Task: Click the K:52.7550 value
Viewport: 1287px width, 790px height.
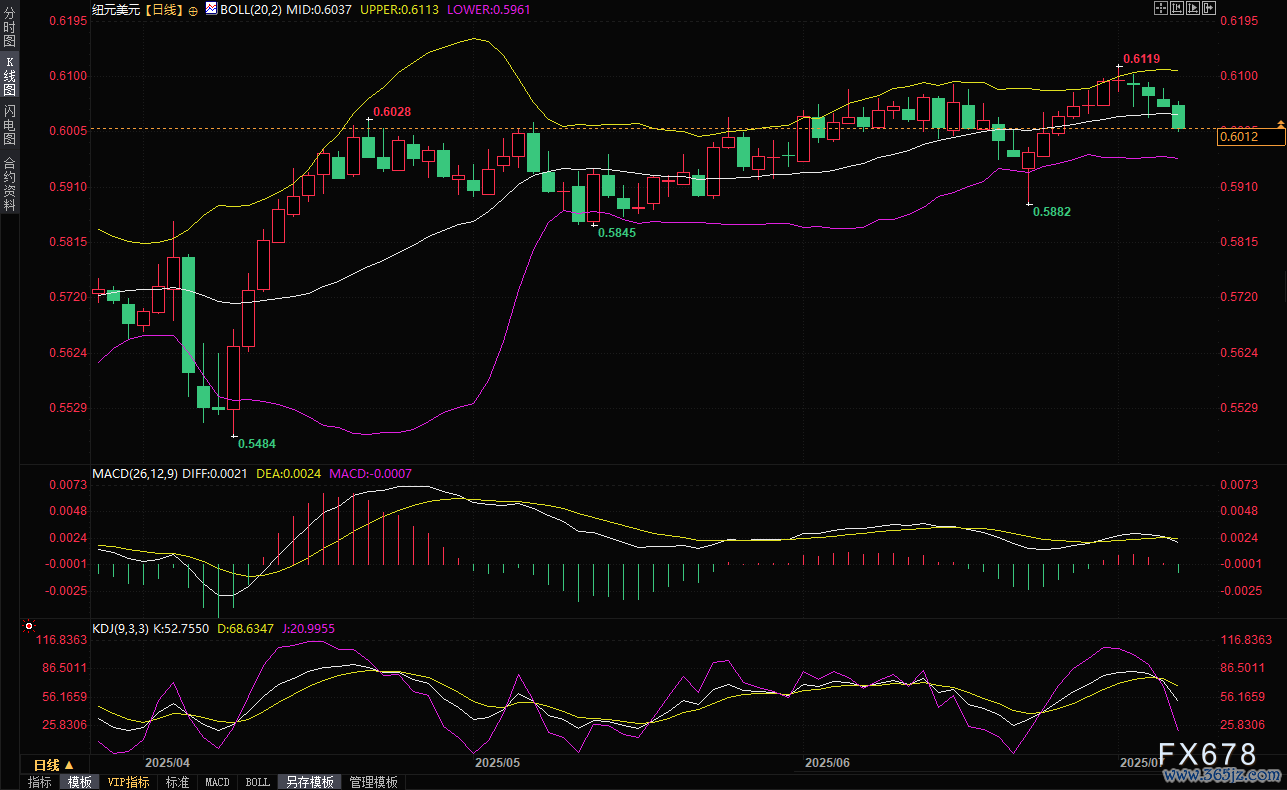Action: (181, 629)
